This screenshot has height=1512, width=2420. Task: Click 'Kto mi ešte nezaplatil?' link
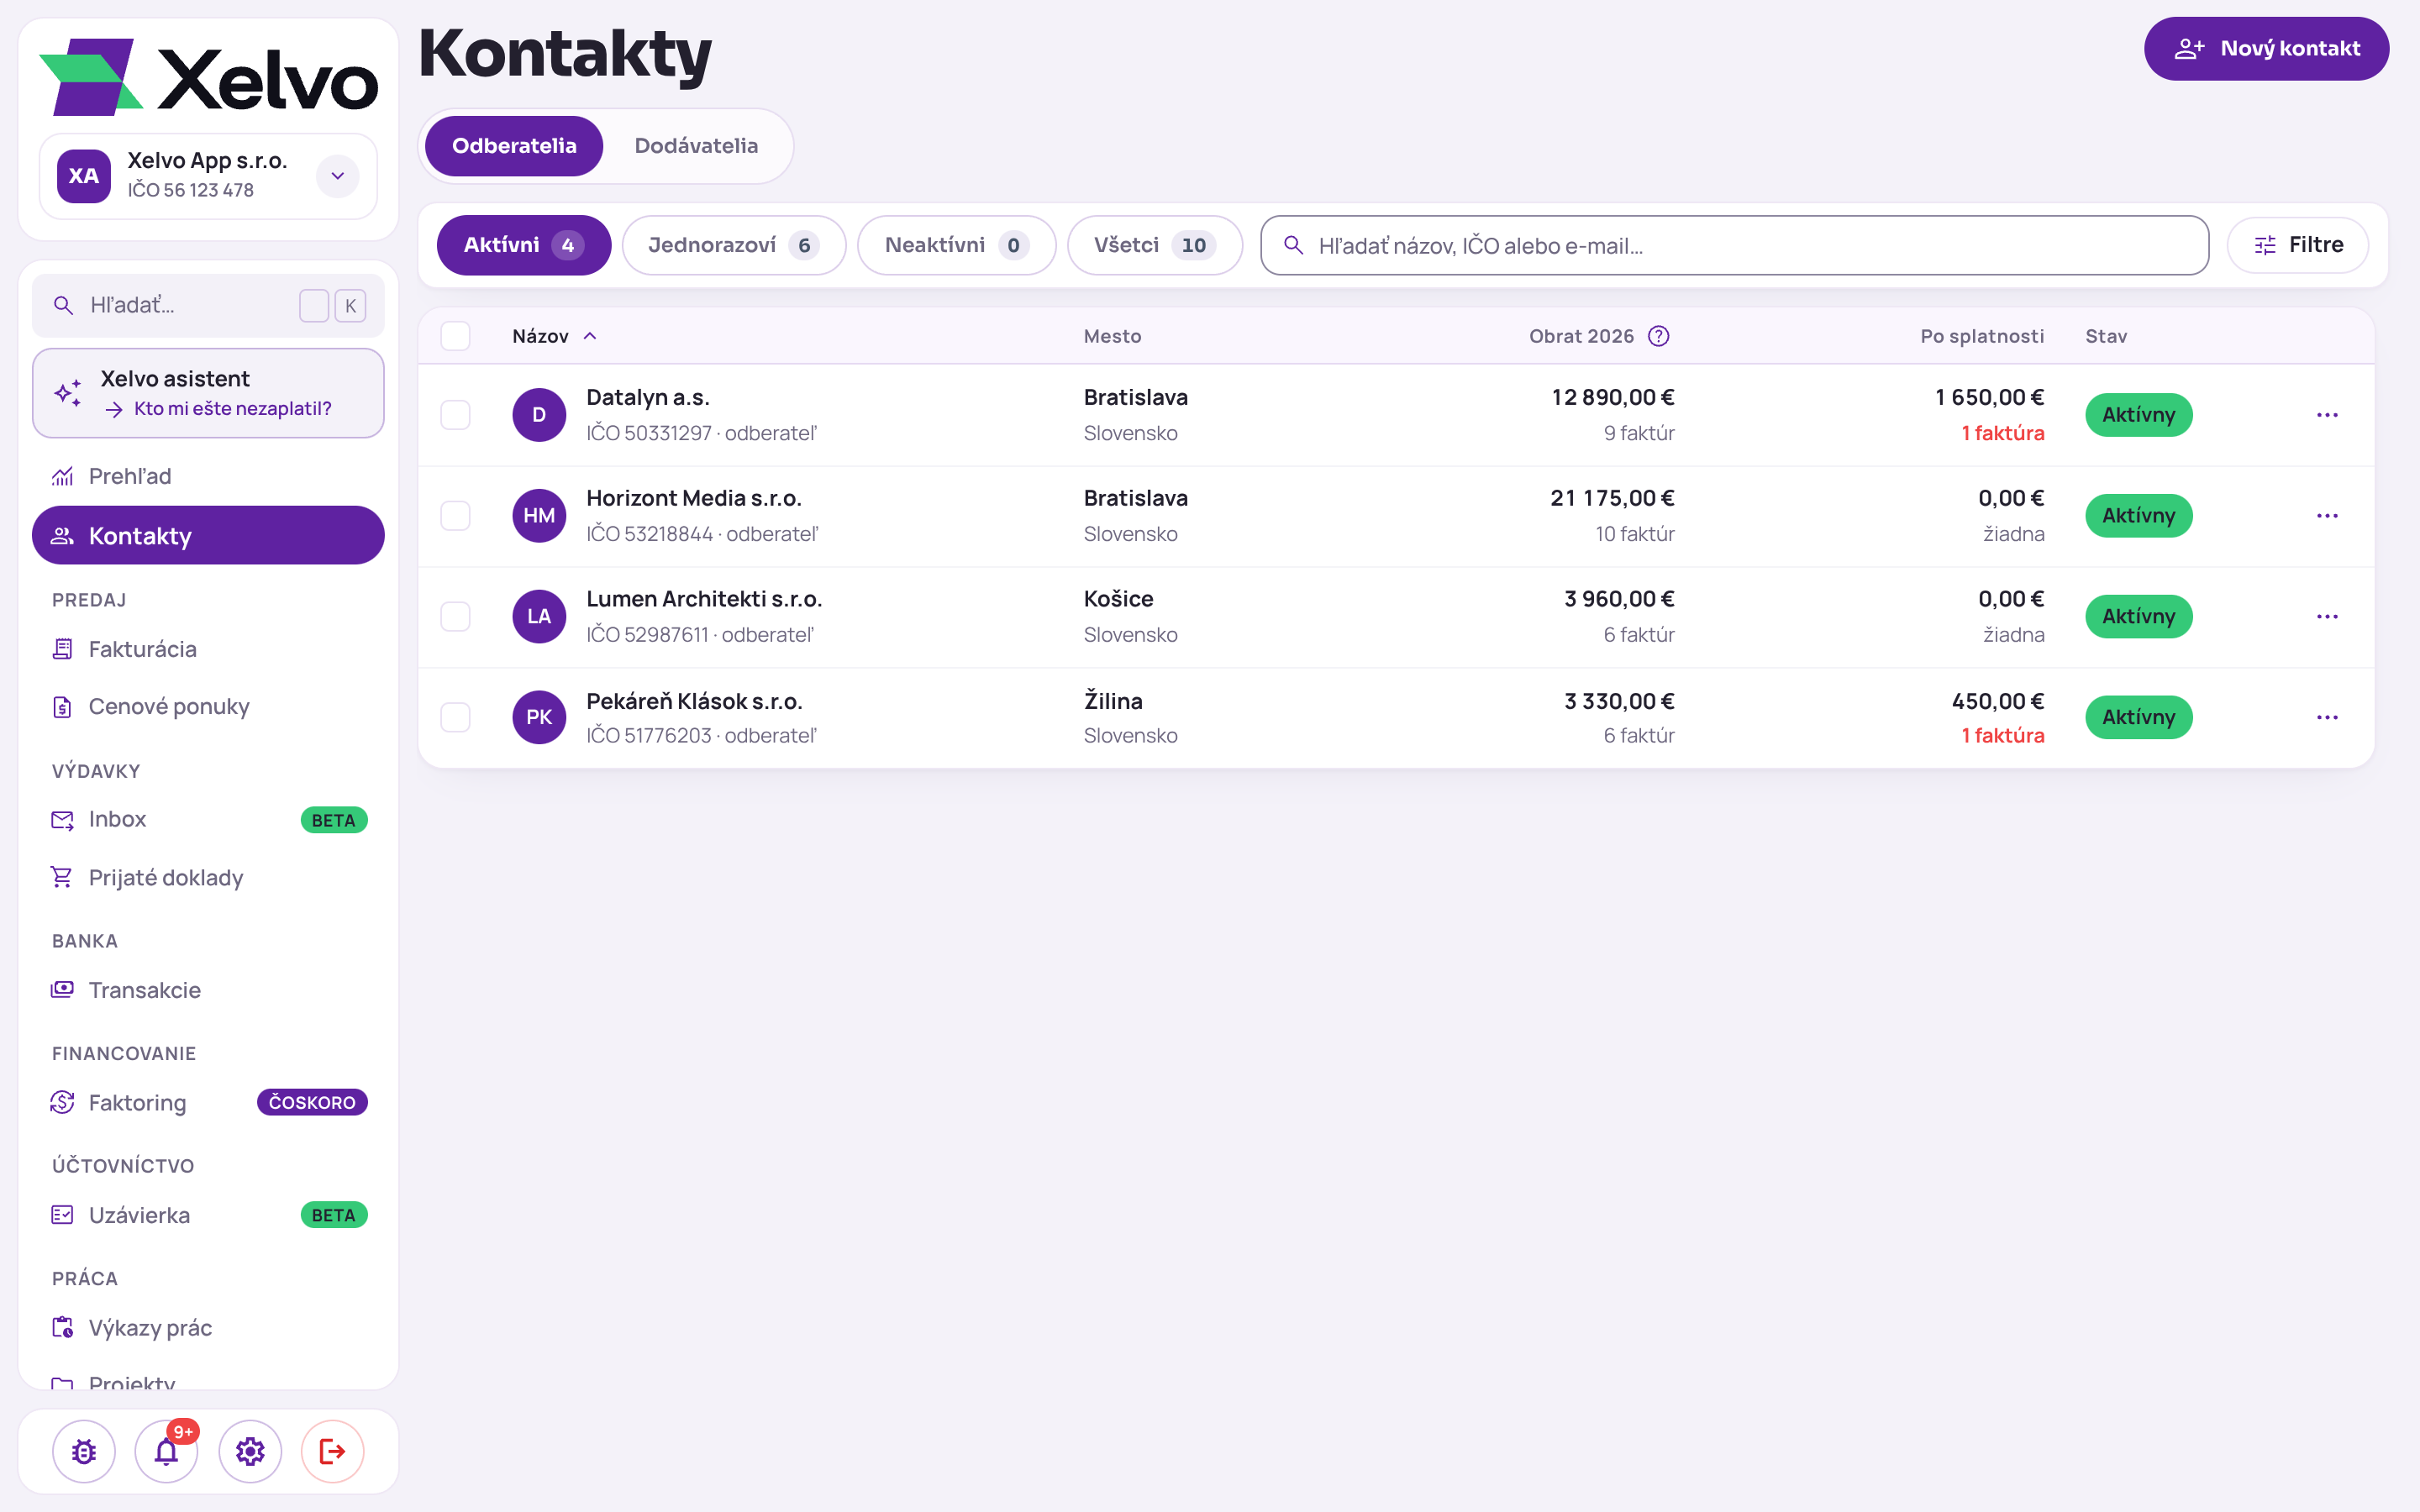pyautogui.click(x=232, y=409)
